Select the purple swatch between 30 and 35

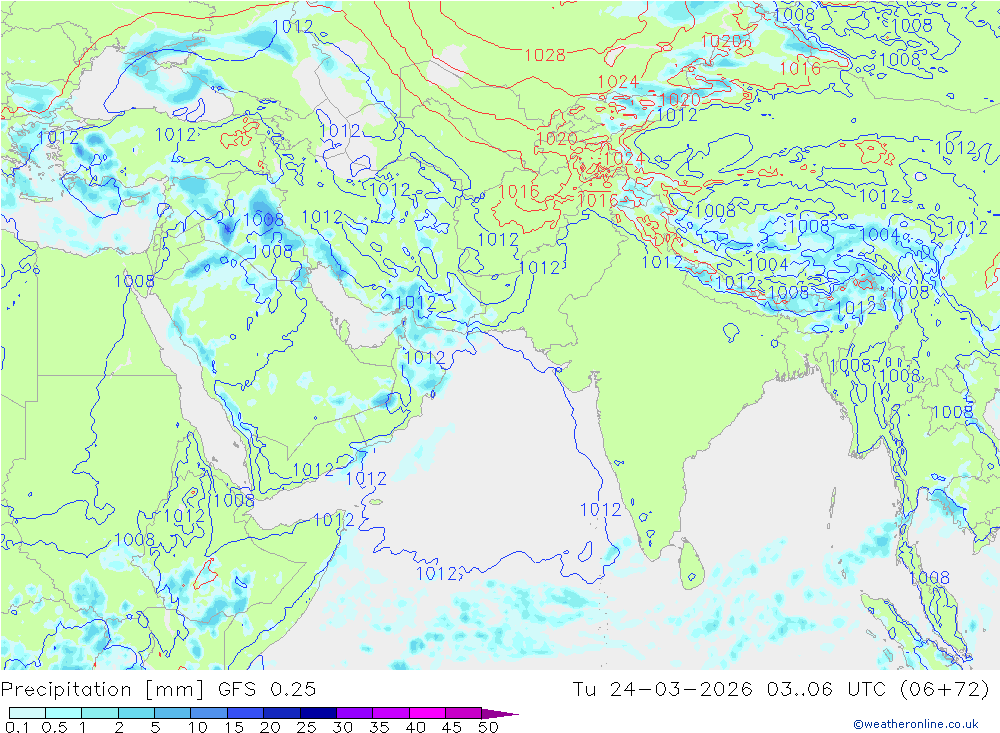pyautogui.click(x=355, y=713)
